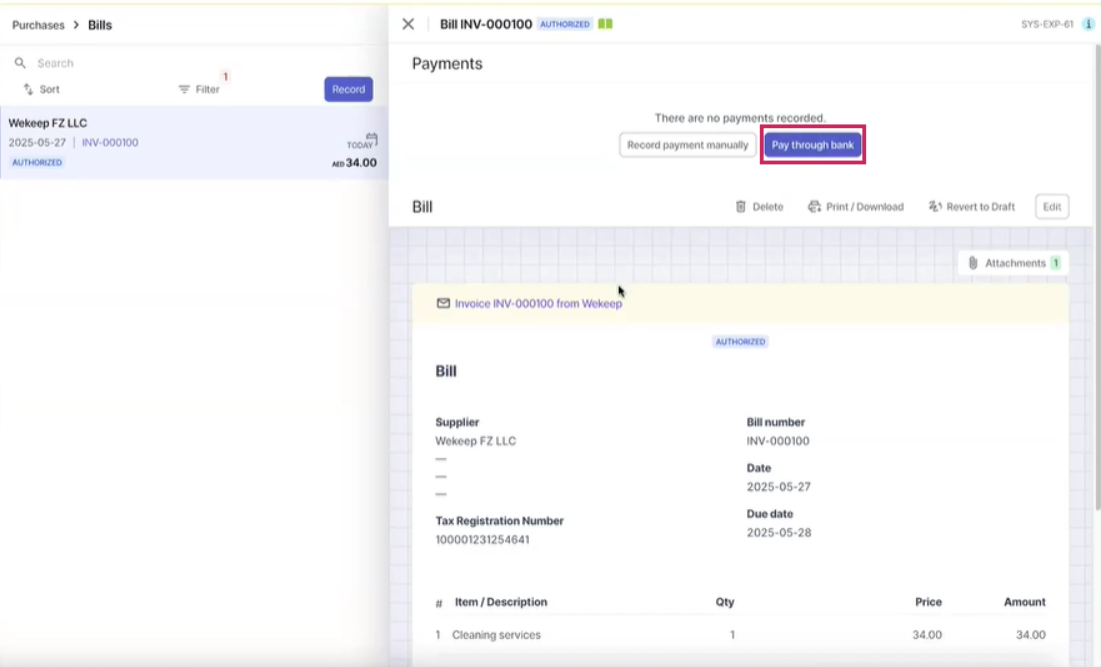Click due date value 2025-05-28
The image size is (1101, 667).
point(779,532)
